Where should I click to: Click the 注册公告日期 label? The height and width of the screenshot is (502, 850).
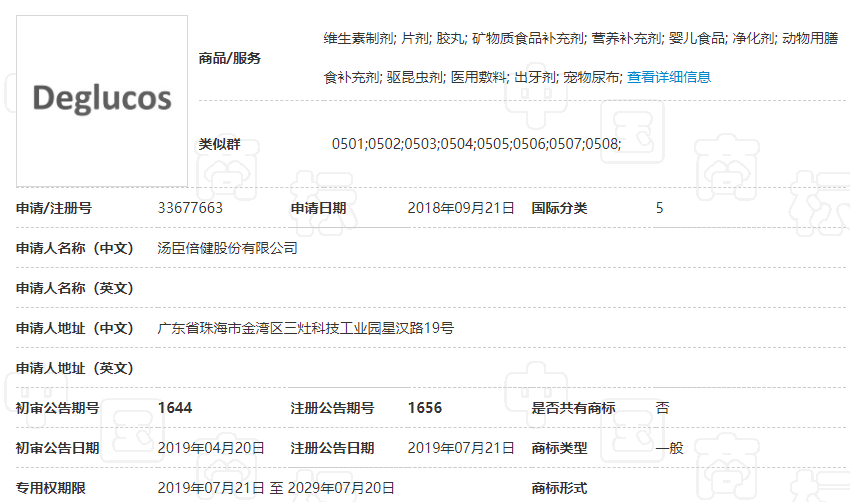click(x=333, y=448)
